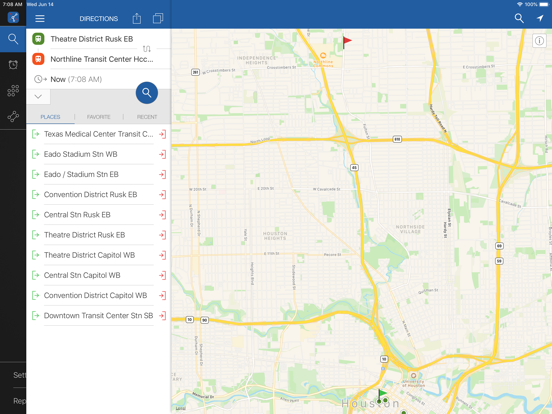Screen dimensions: 552x414
Task: Tap the copy pages icon in header
Action: [x=158, y=18]
